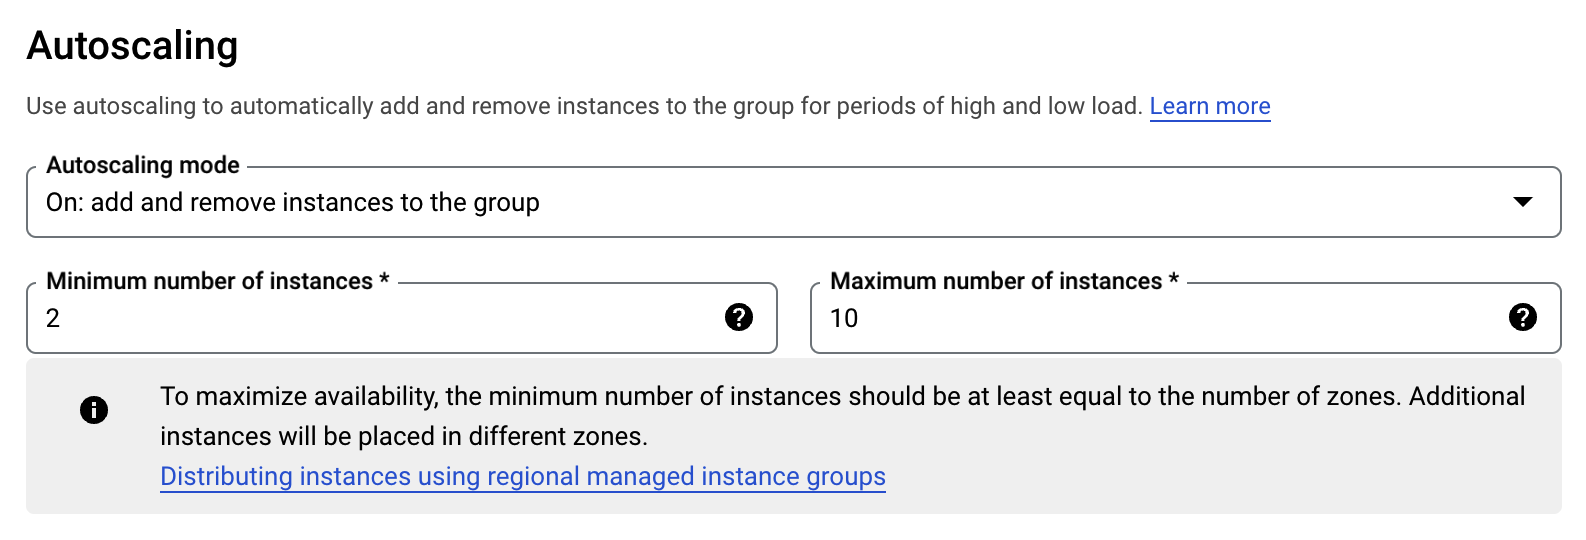Click the Autoscaling section heading
The image size is (1586, 540).
[x=133, y=46]
